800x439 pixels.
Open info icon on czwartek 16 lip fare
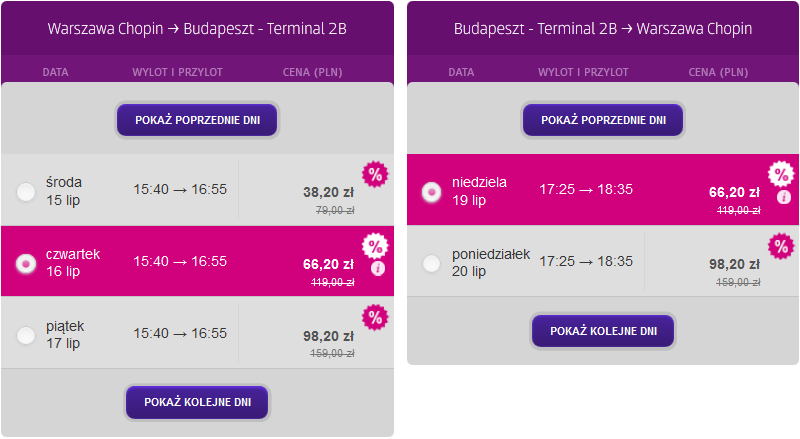point(378,269)
